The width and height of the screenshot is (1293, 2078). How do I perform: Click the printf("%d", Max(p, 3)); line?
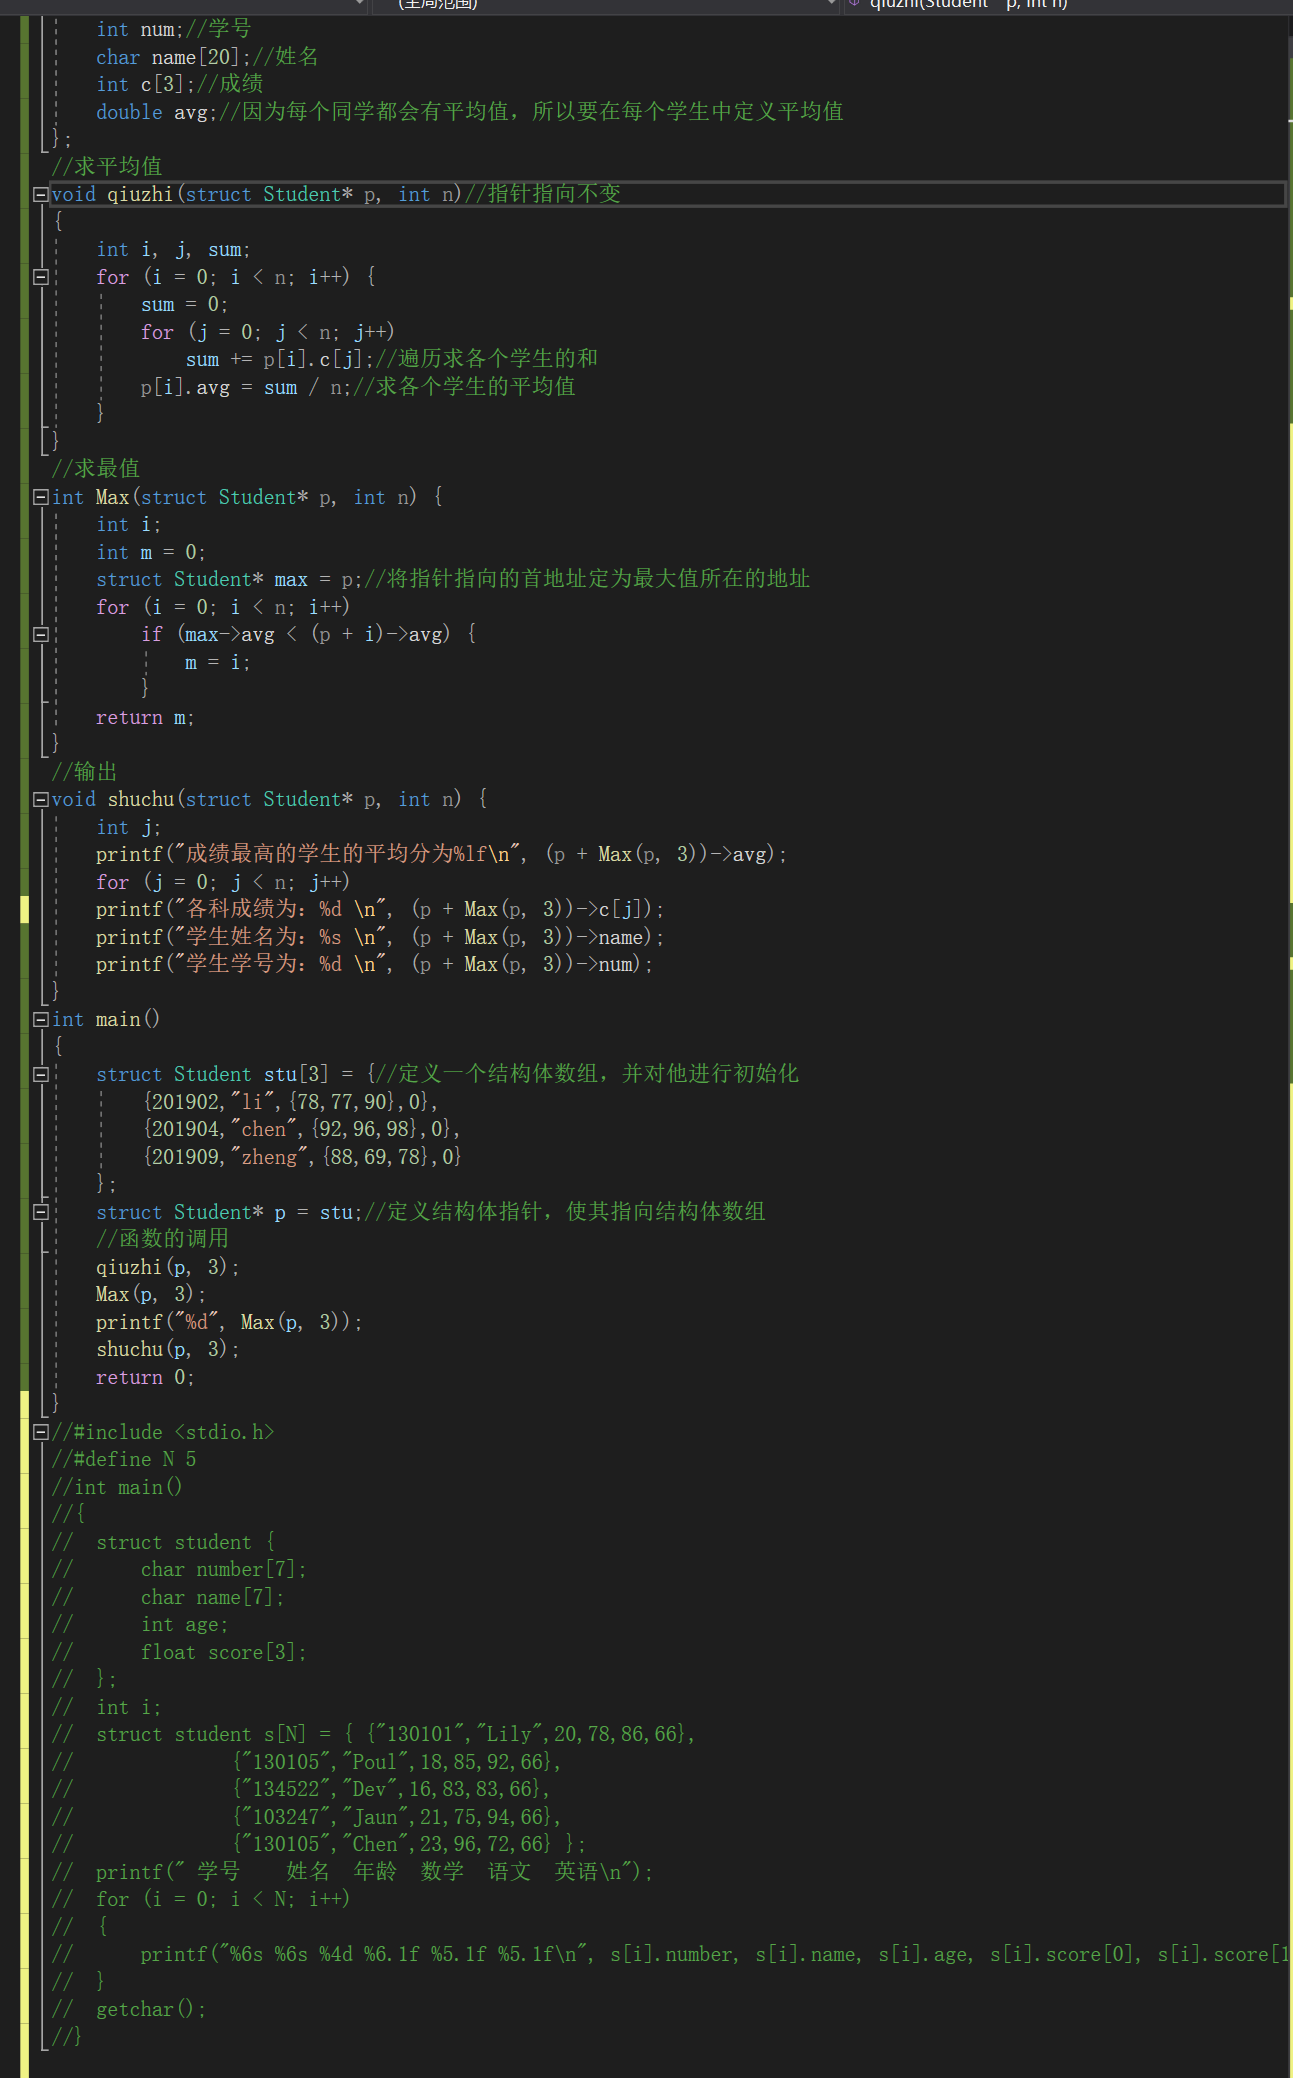tap(229, 1322)
